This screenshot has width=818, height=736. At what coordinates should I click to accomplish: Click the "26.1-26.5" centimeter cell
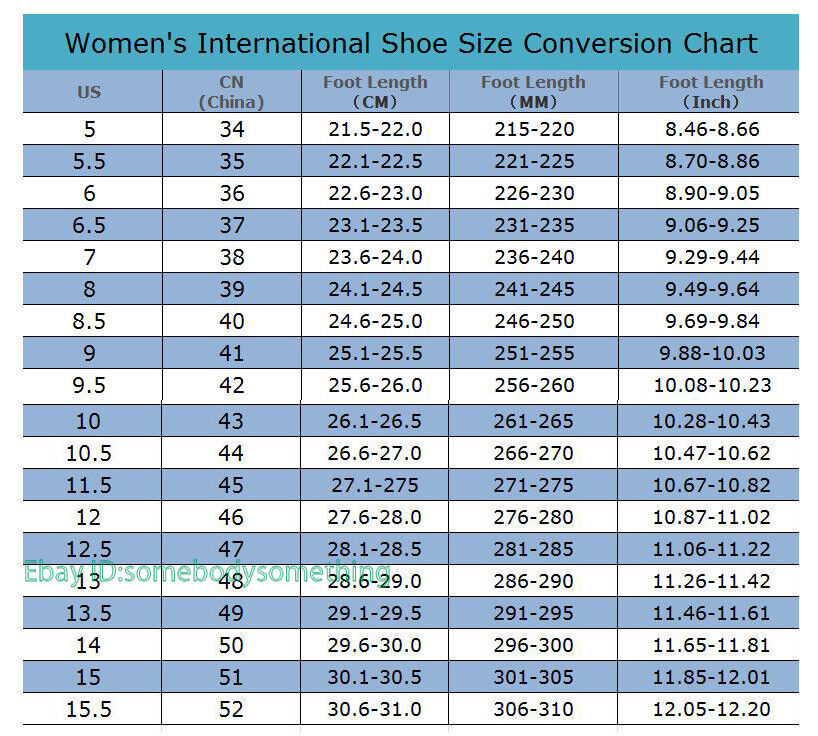coord(374,421)
